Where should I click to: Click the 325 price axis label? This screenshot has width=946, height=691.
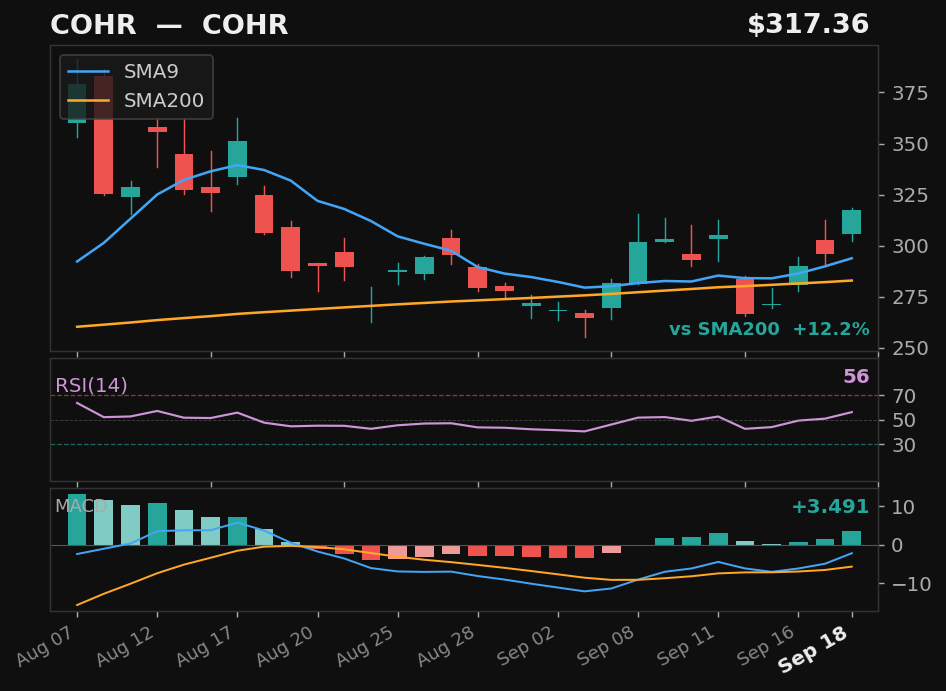910,196
